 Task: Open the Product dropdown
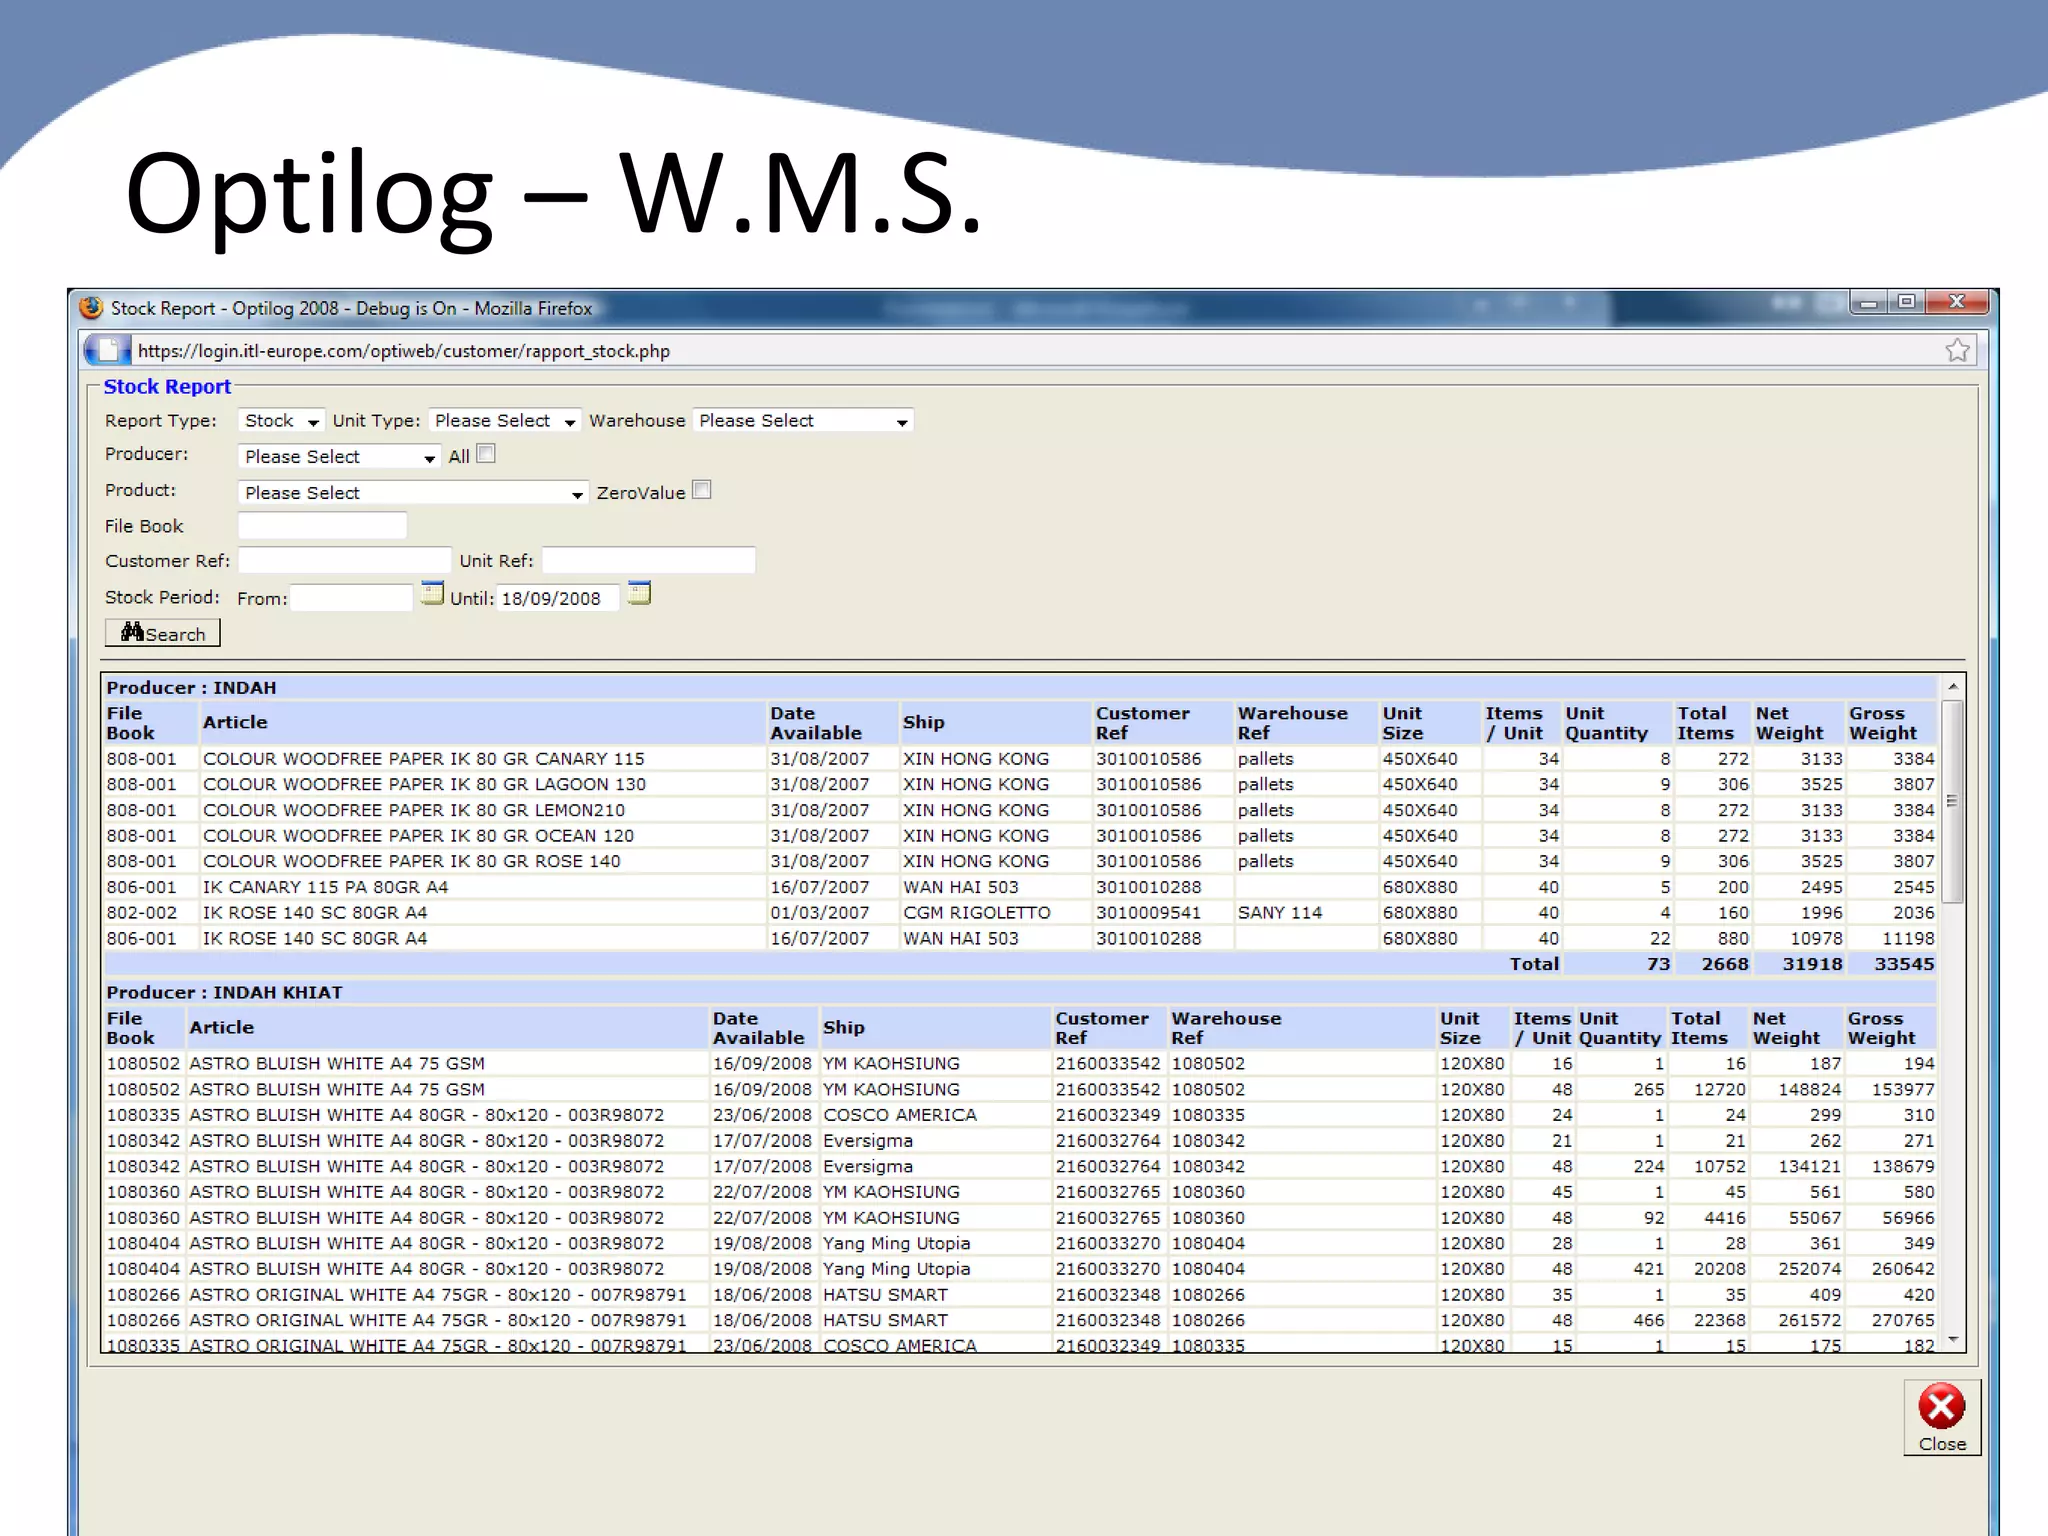(x=412, y=493)
